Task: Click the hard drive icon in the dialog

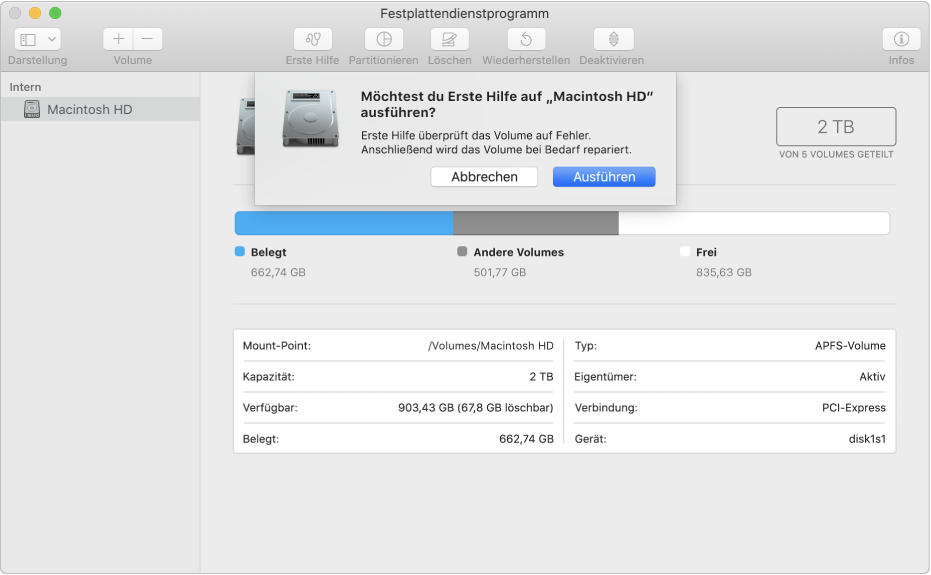Action: point(311,118)
